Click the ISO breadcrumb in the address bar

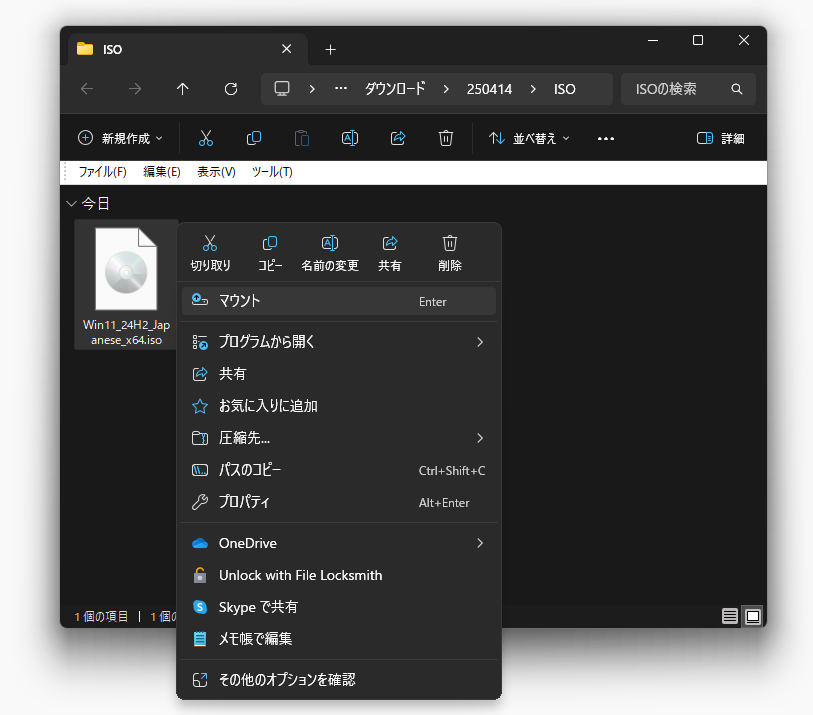(565, 89)
